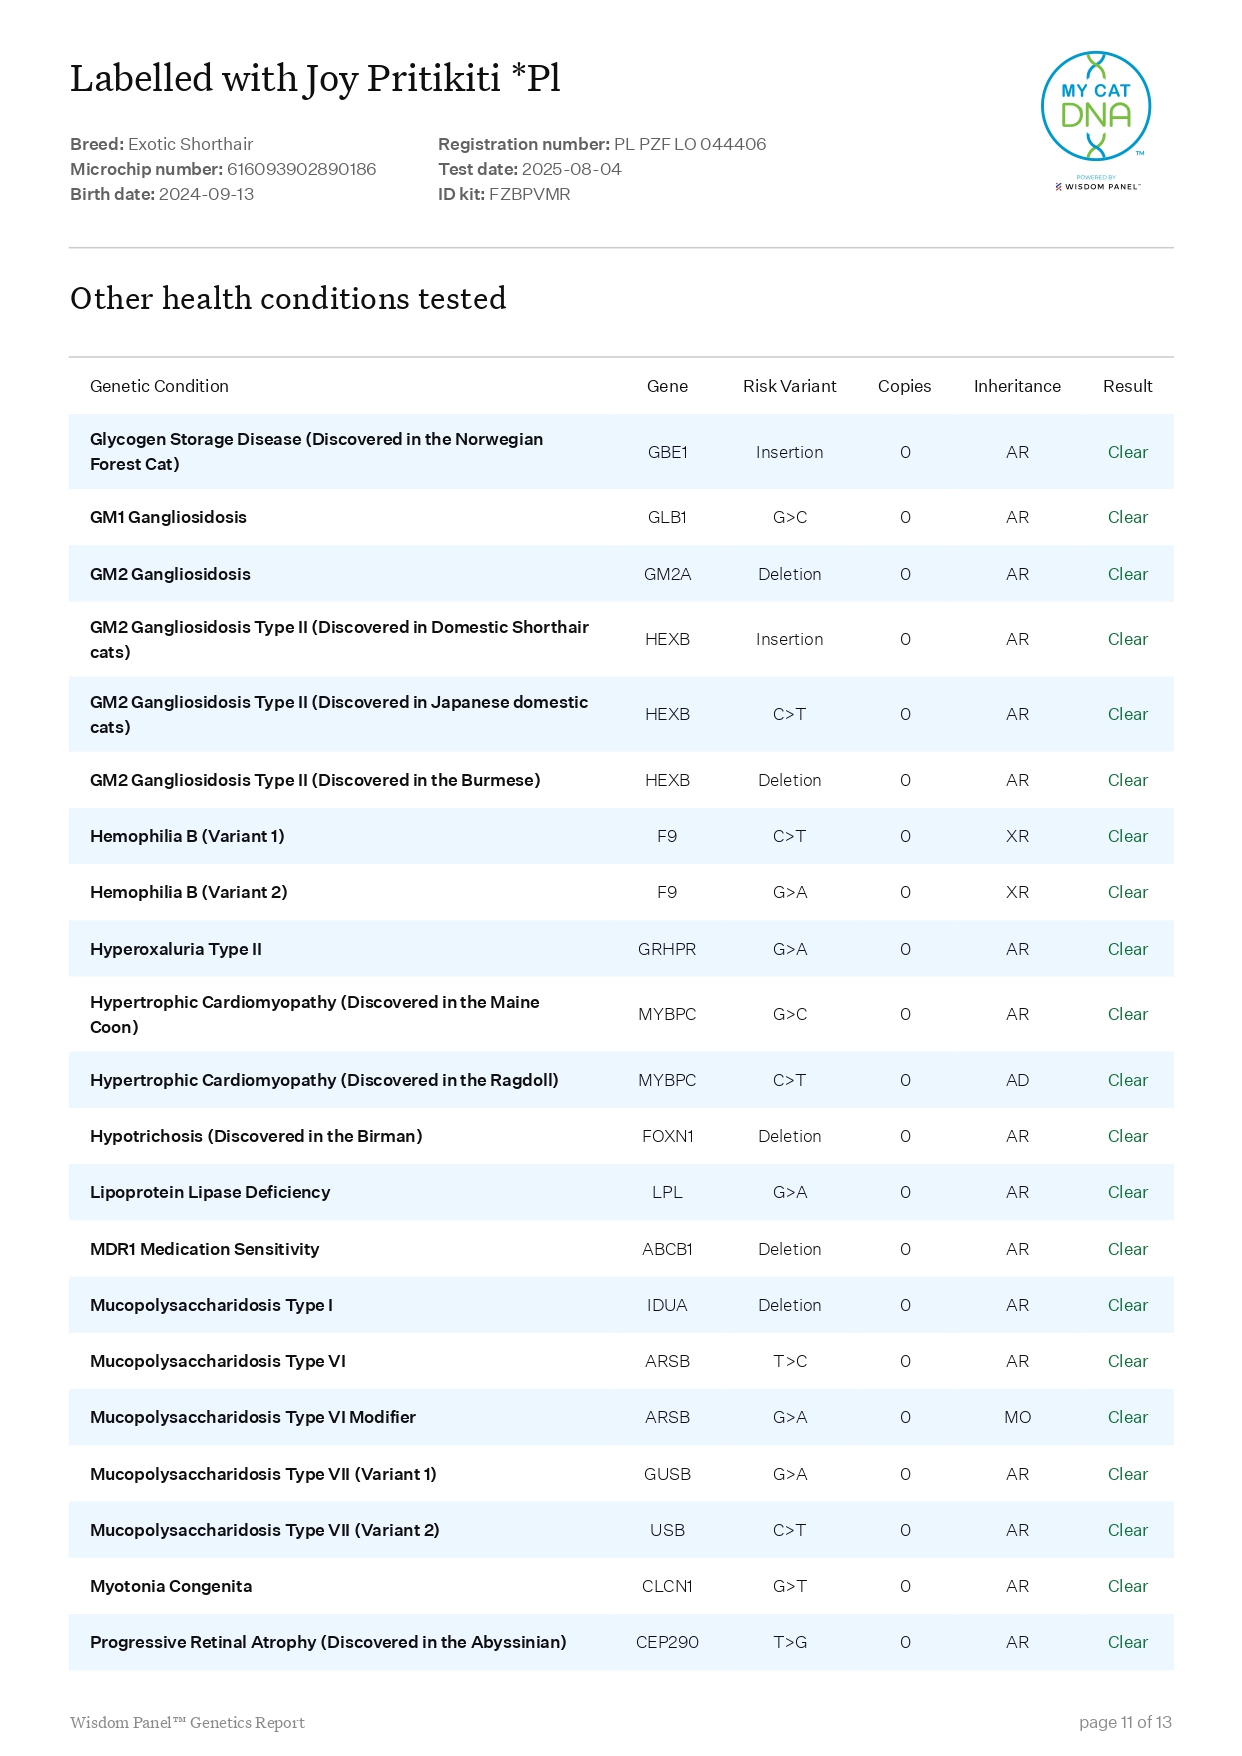Click the AD inheritance value for Ragdoll cardiomyopathy

pyautogui.click(x=1017, y=1080)
